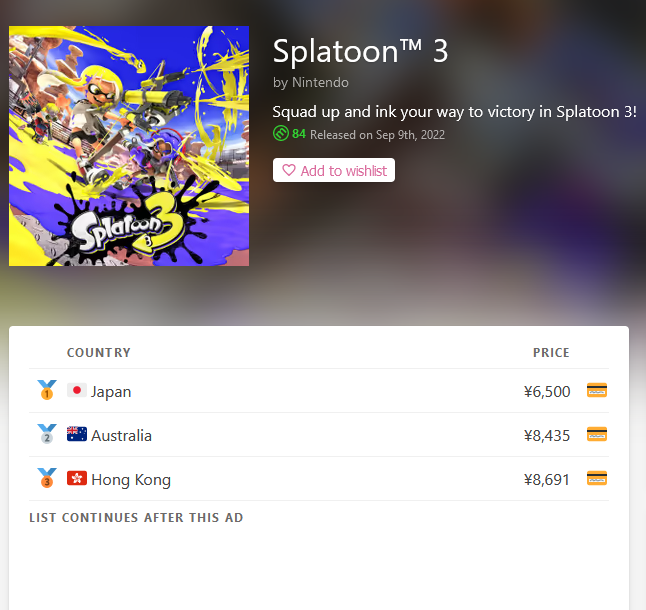Click the credit card icon in Australia row
Viewport: 646px width, 610px height.
click(597, 434)
